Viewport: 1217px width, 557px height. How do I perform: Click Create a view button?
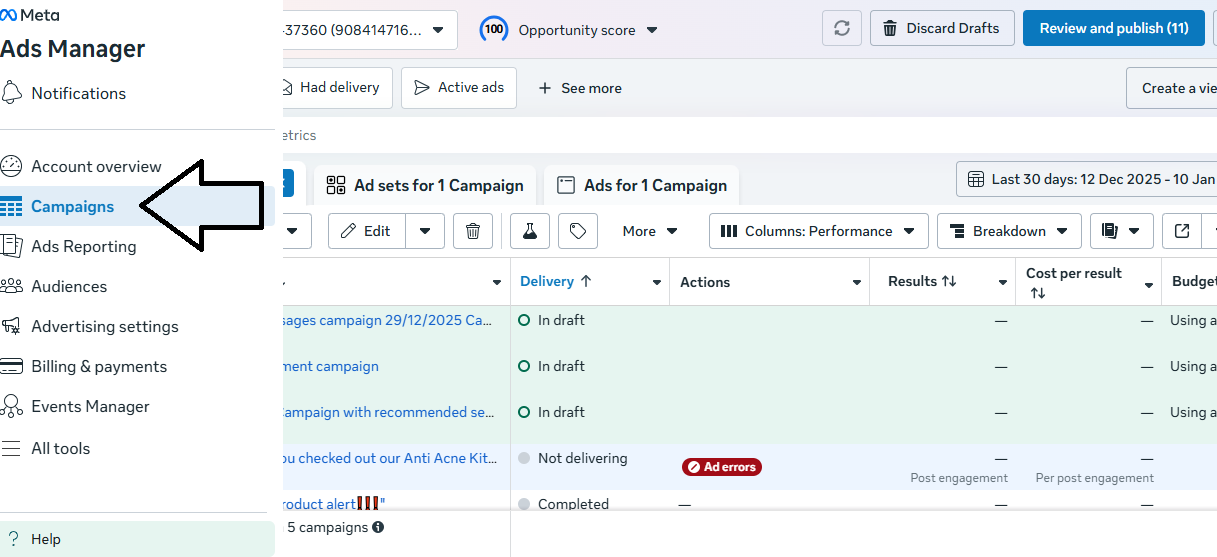(1172, 88)
